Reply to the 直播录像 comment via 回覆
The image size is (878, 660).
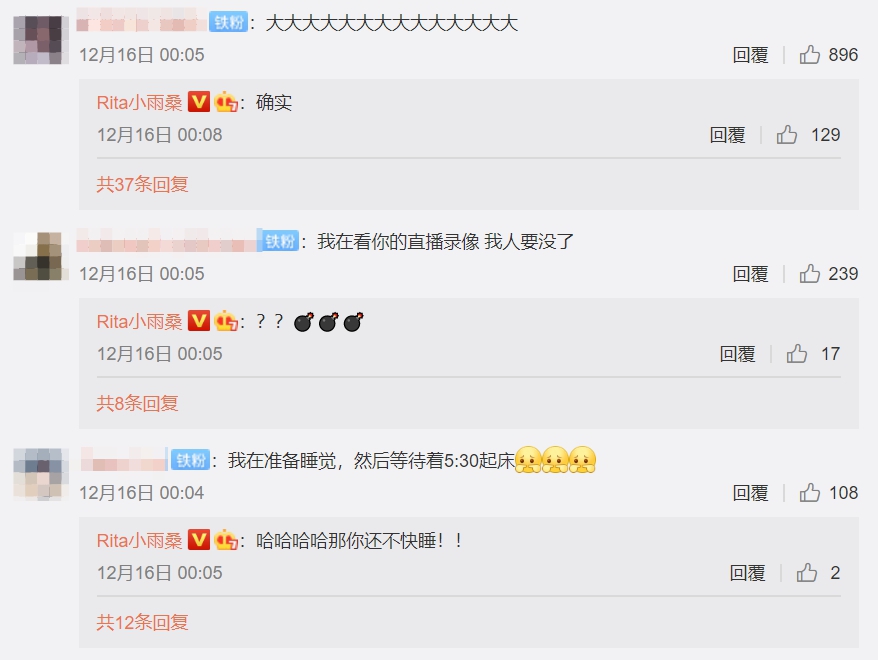pyautogui.click(x=750, y=273)
